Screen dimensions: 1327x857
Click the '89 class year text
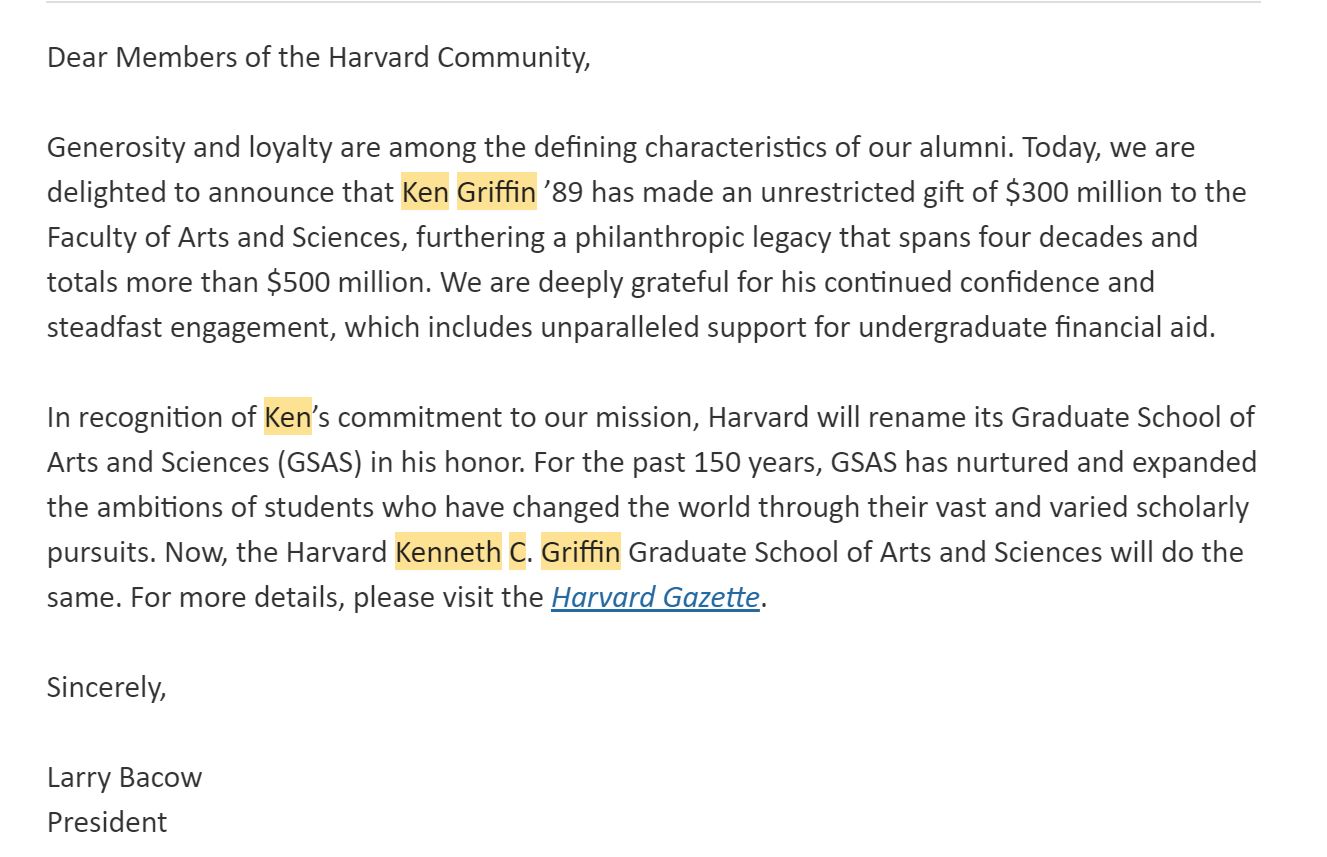click(x=563, y=192)
